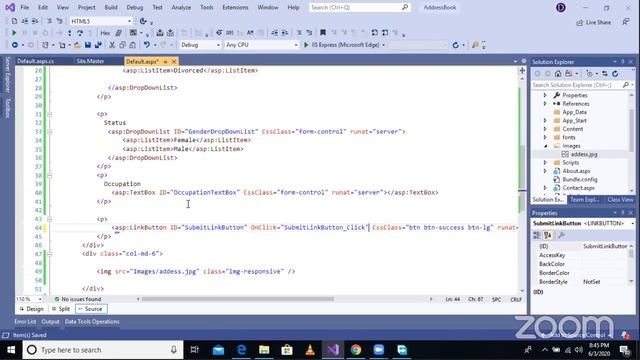Click the Search Solution Explorer input field
The image size is (640, 360).
coord(576,85)
